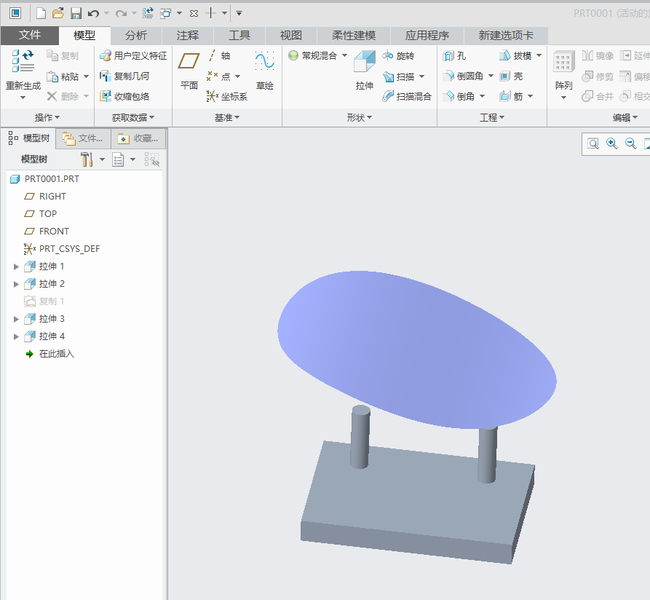
Task: Expand the 拉伸 3 tree node
Action: click(x=16, y=319)
